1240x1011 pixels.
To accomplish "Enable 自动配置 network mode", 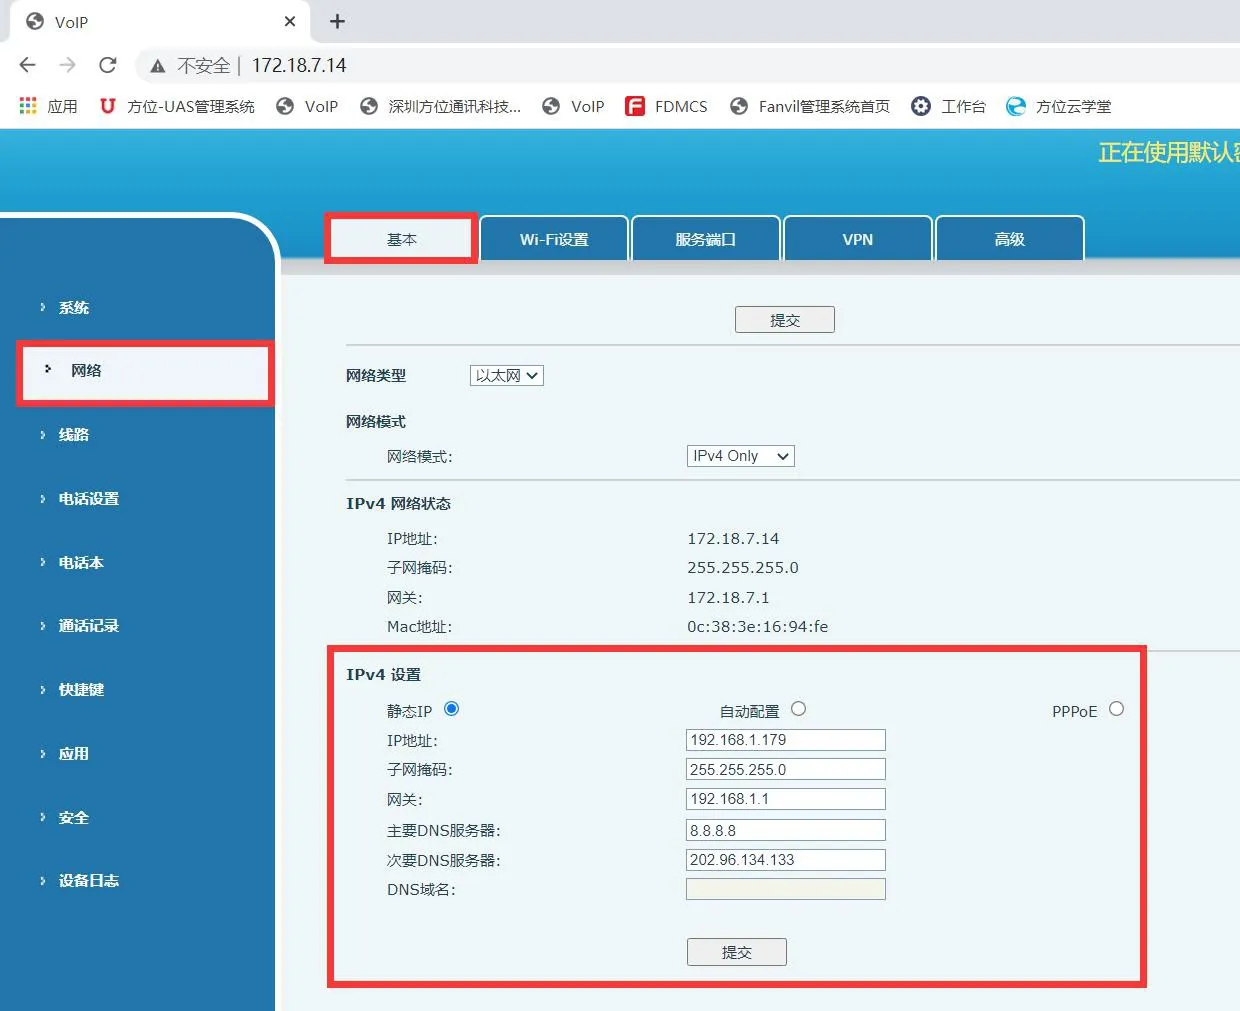I will tap(798, 708).
